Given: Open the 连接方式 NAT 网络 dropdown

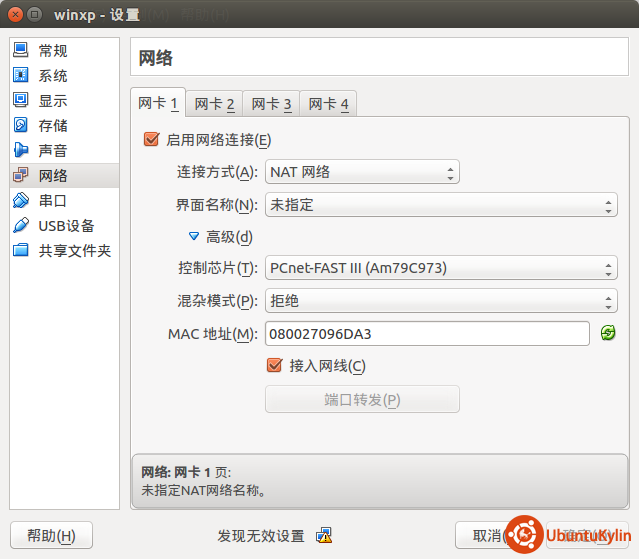Looking at the screenshot, I should point(361,172).
